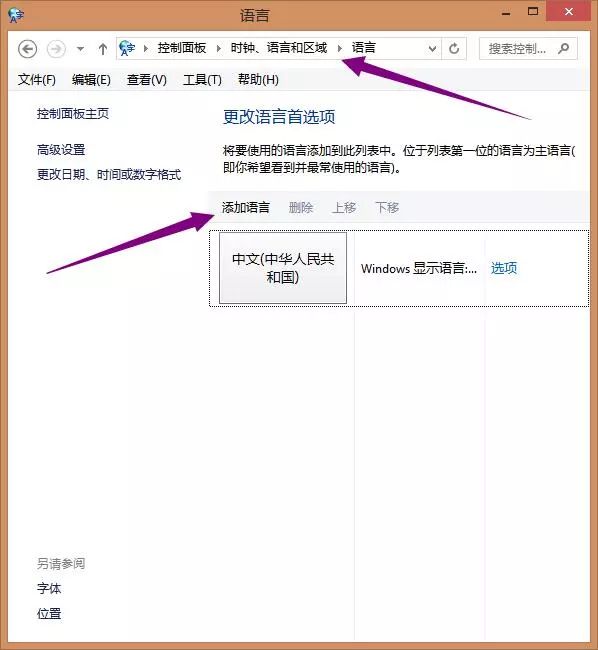Click the search magnifier icon
Screen dimensions: 598x650
(563, 49)
